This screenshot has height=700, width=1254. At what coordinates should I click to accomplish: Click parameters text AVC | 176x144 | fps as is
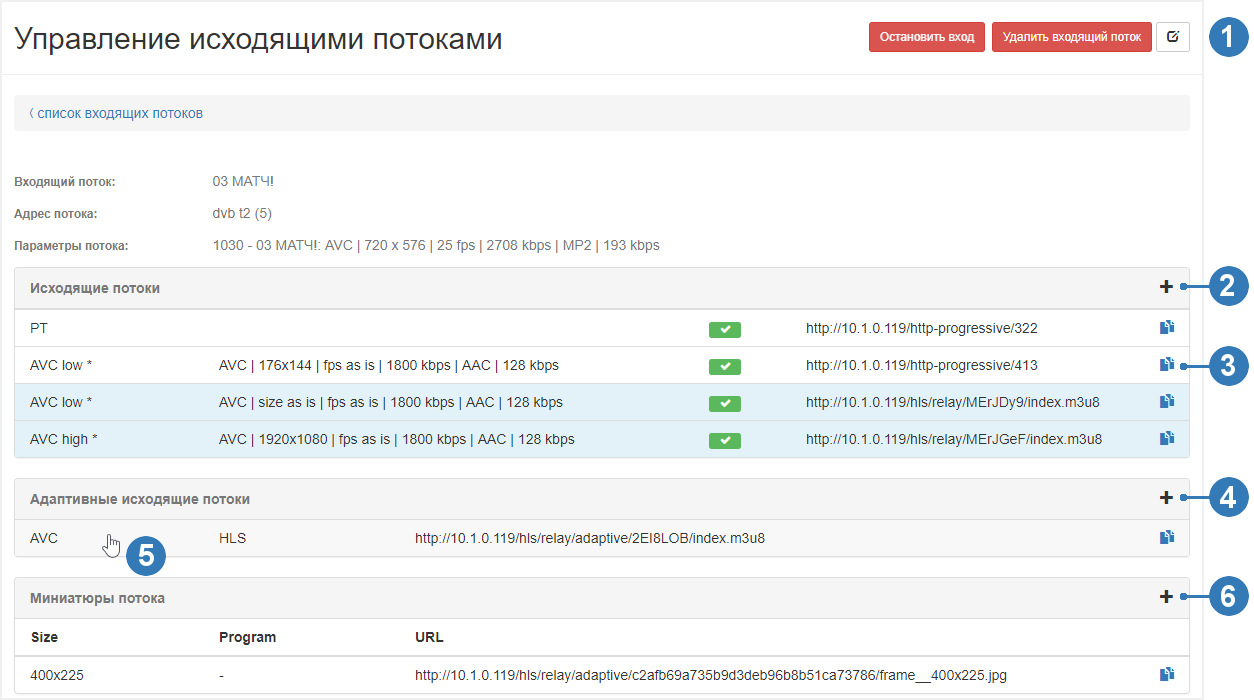389,365
